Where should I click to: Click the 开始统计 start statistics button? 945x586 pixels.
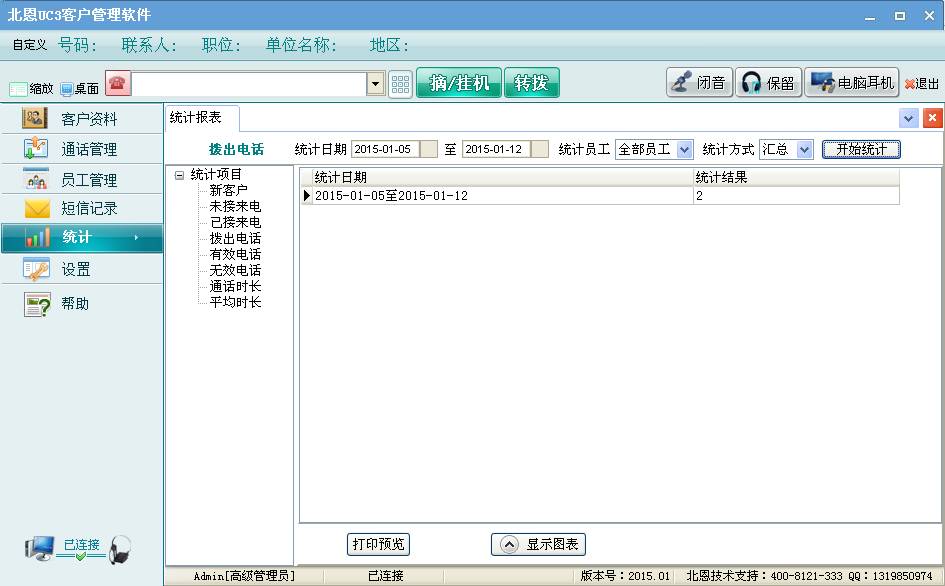coord(861,149)
